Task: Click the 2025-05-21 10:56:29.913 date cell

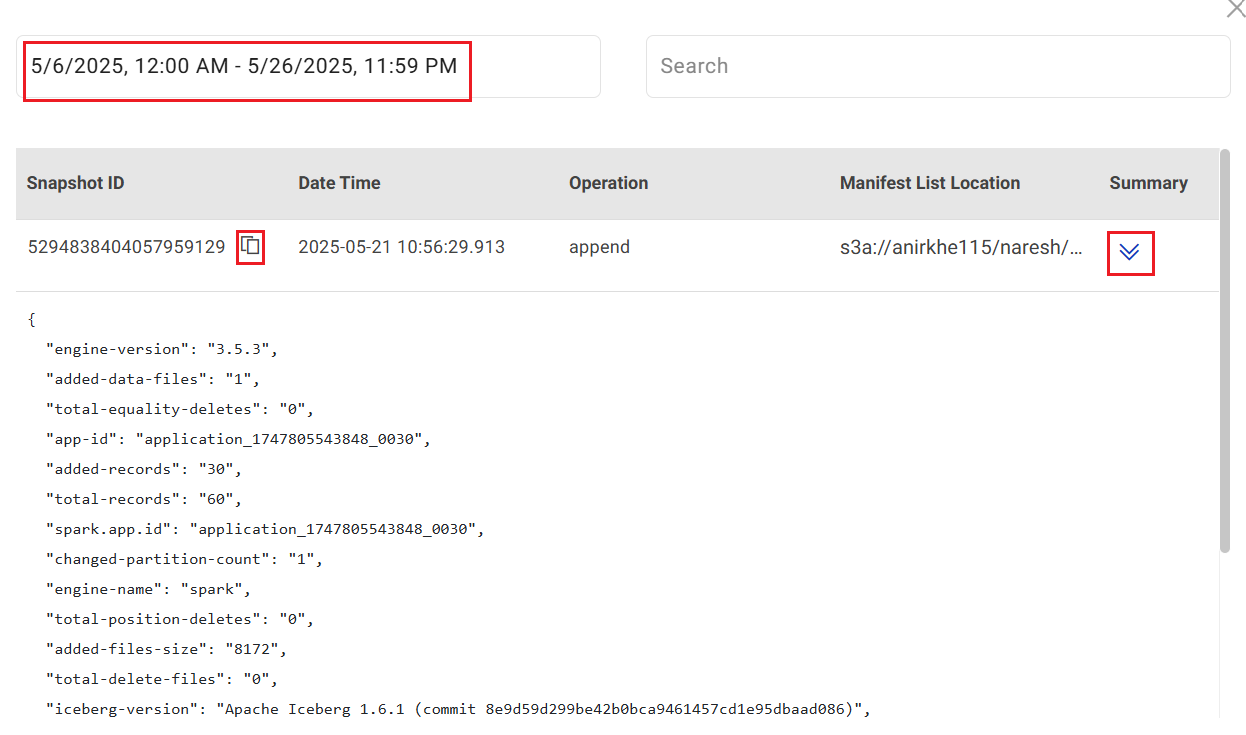Action: coord(401,247)
